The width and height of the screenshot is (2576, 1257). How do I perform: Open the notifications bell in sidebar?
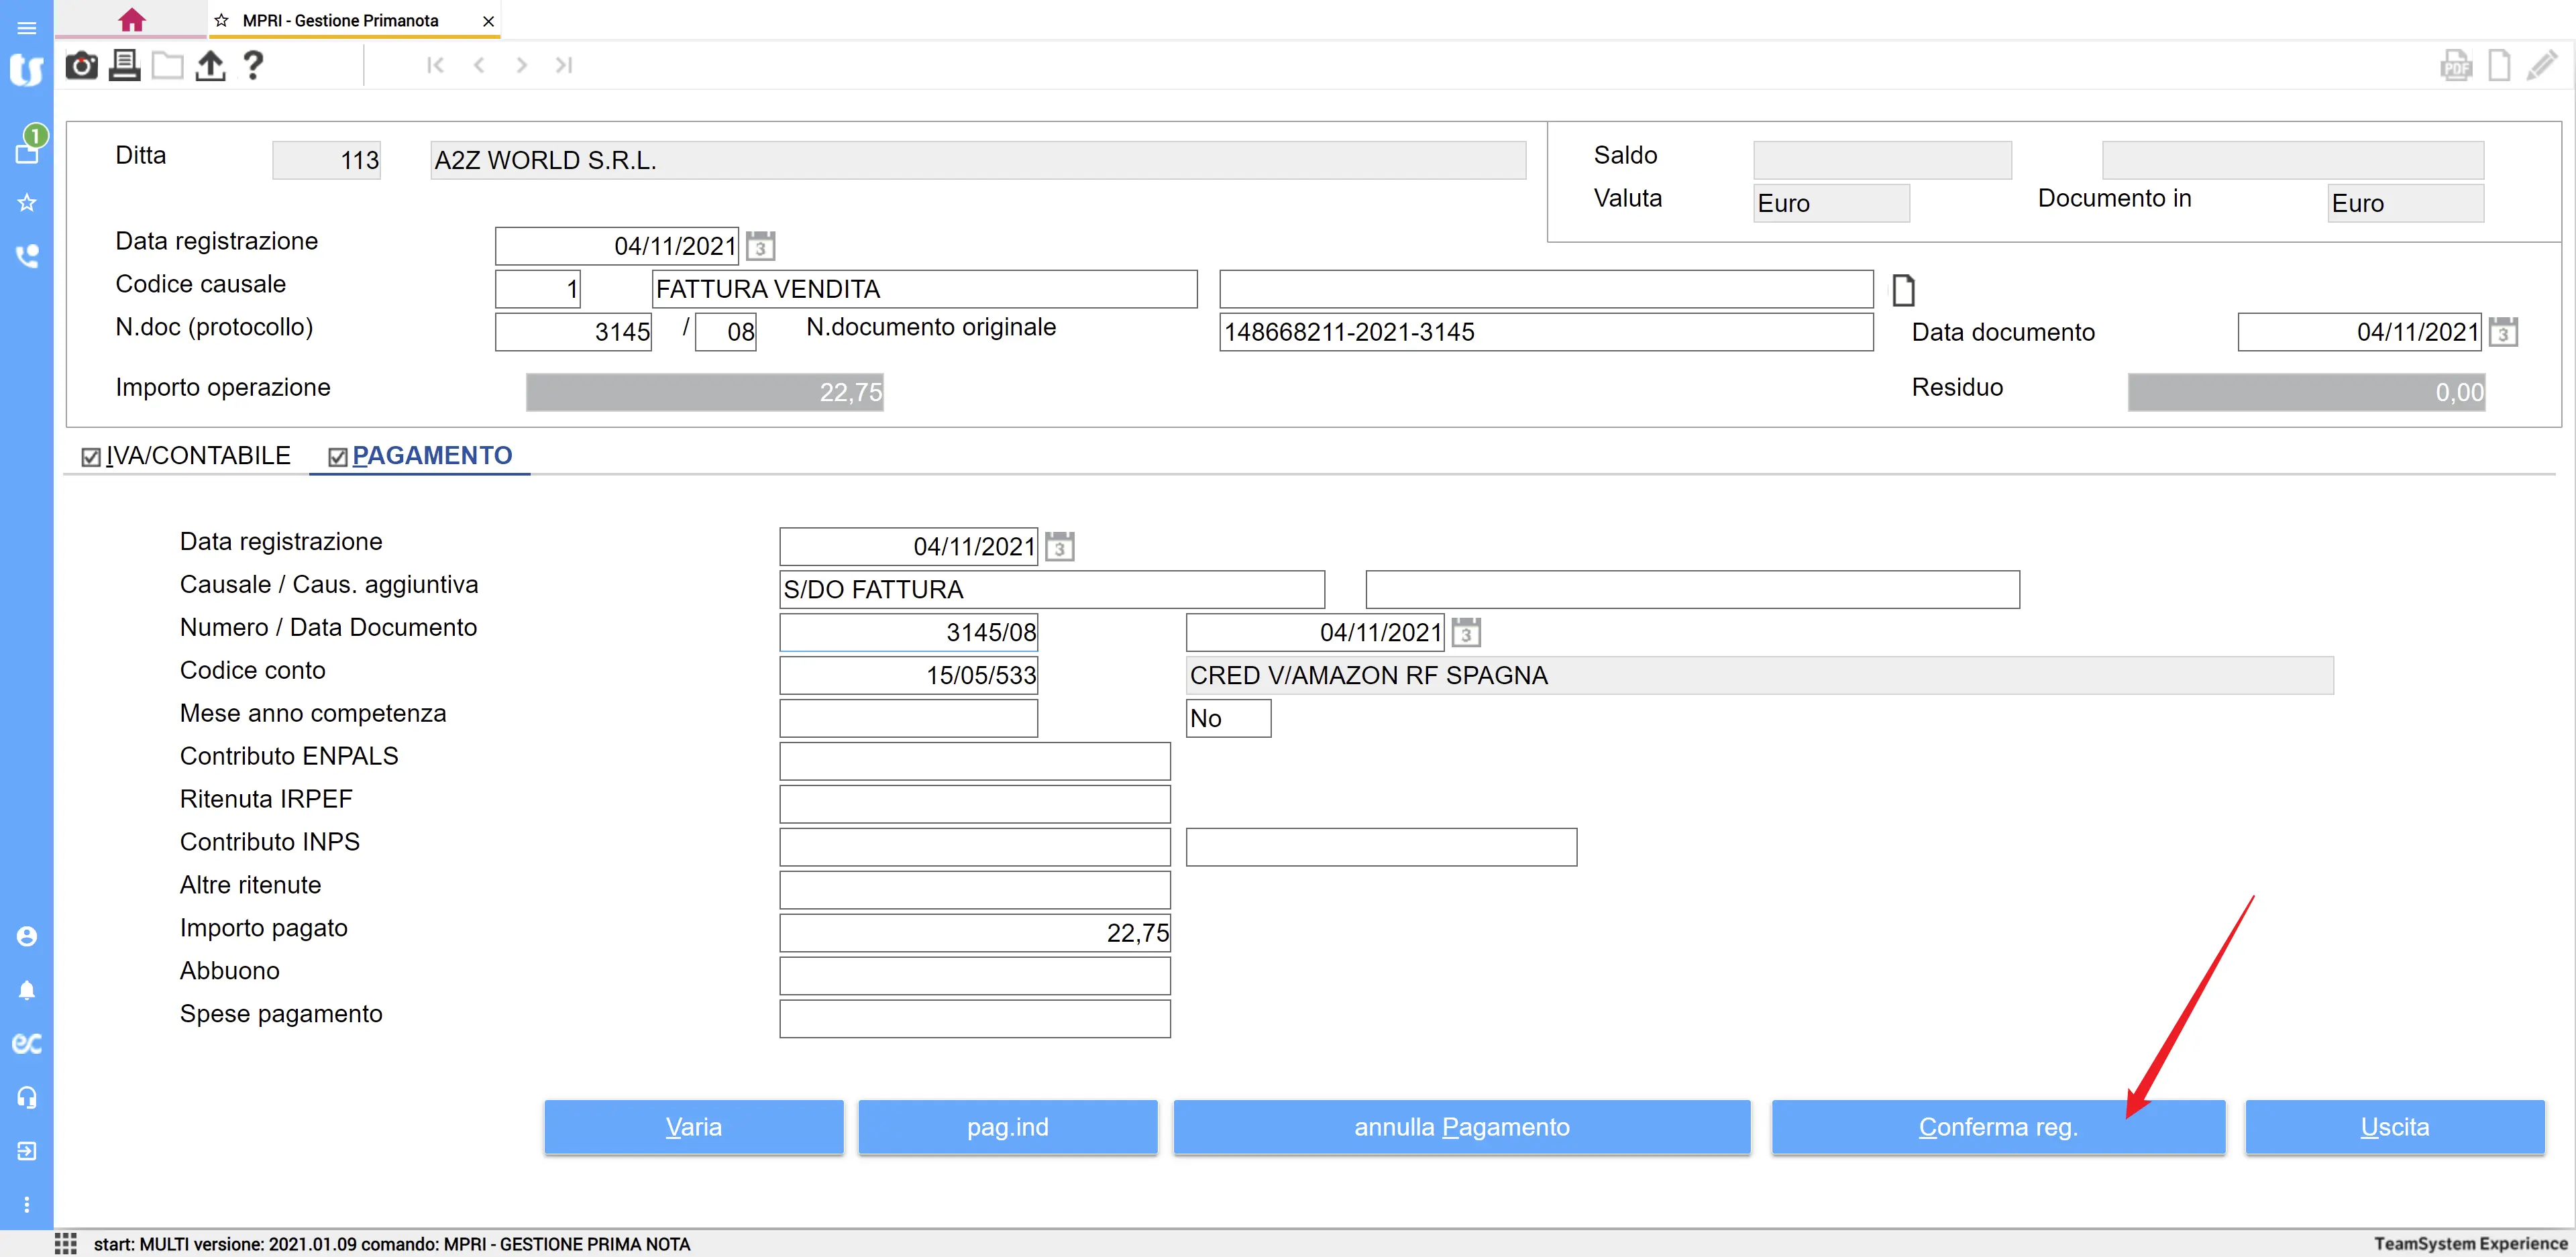pyautogui.click(x=27, y=990)
